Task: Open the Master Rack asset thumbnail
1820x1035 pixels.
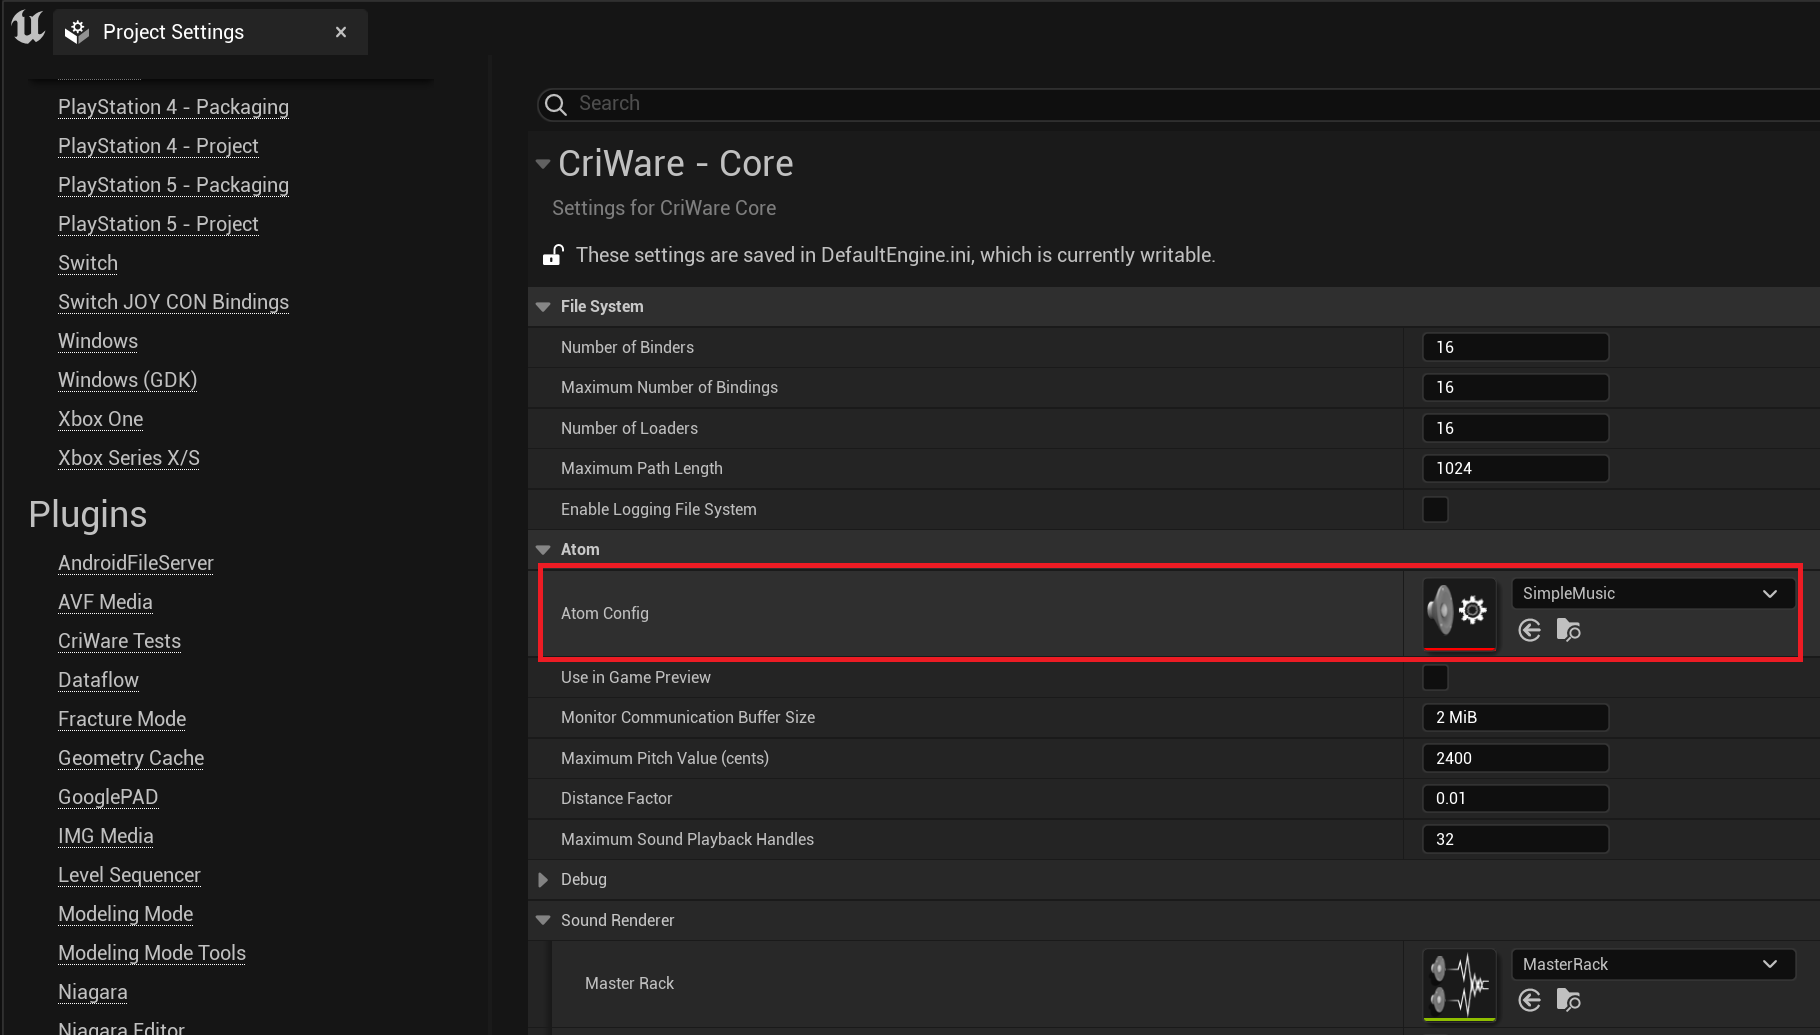Action: [x=1460, y=984]
